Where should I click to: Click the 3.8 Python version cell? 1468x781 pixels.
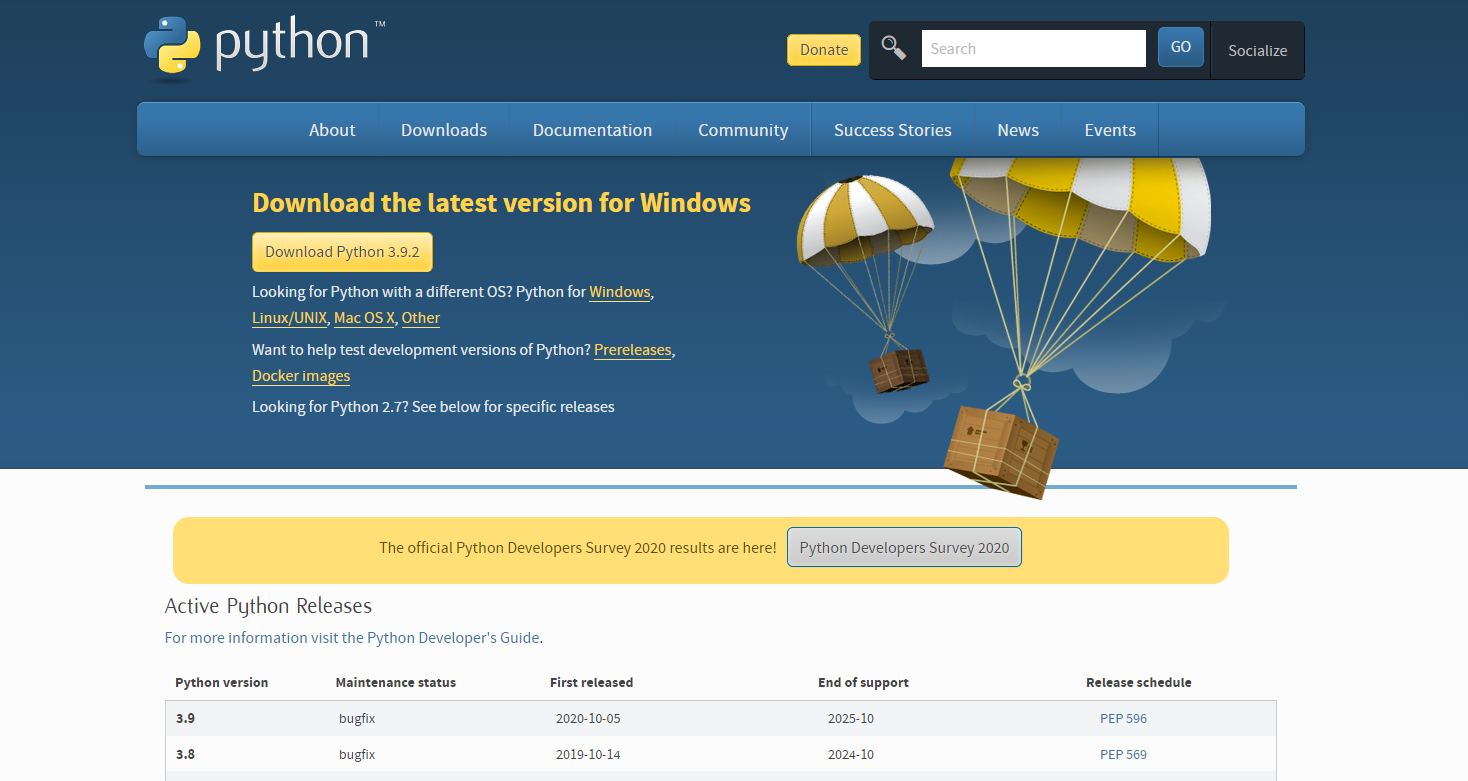point(185,754)
